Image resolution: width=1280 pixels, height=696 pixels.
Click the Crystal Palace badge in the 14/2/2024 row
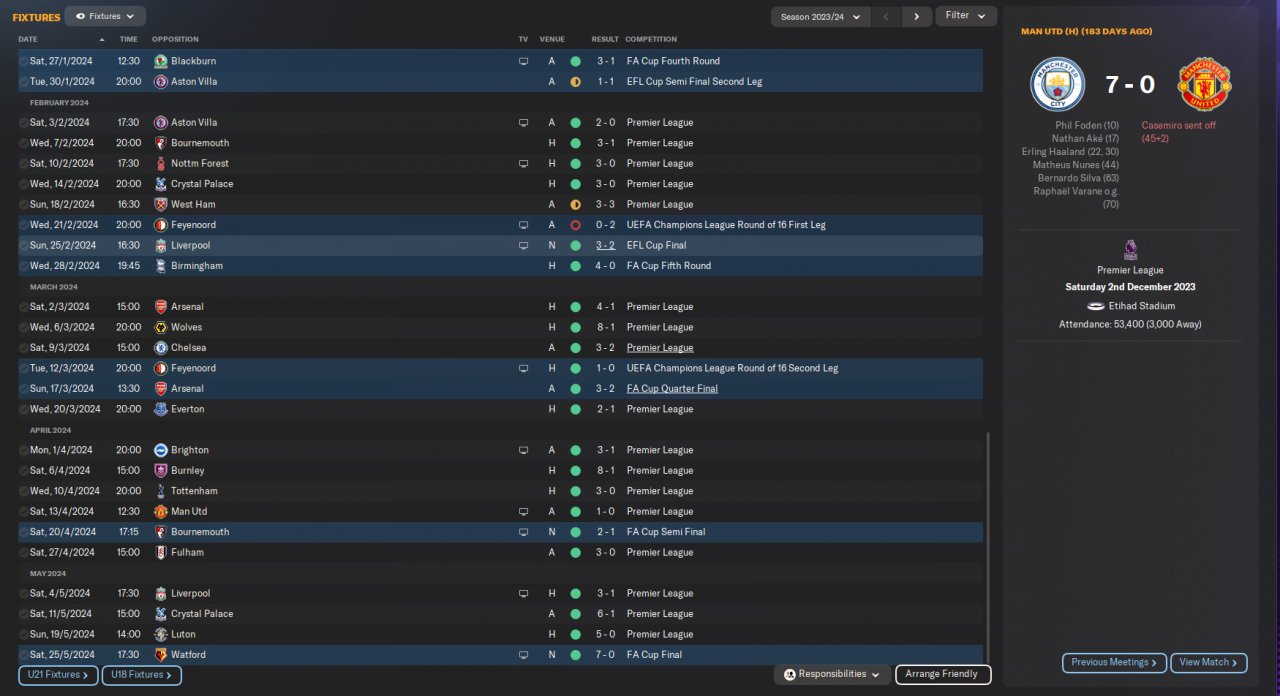(x=160, y=184)
